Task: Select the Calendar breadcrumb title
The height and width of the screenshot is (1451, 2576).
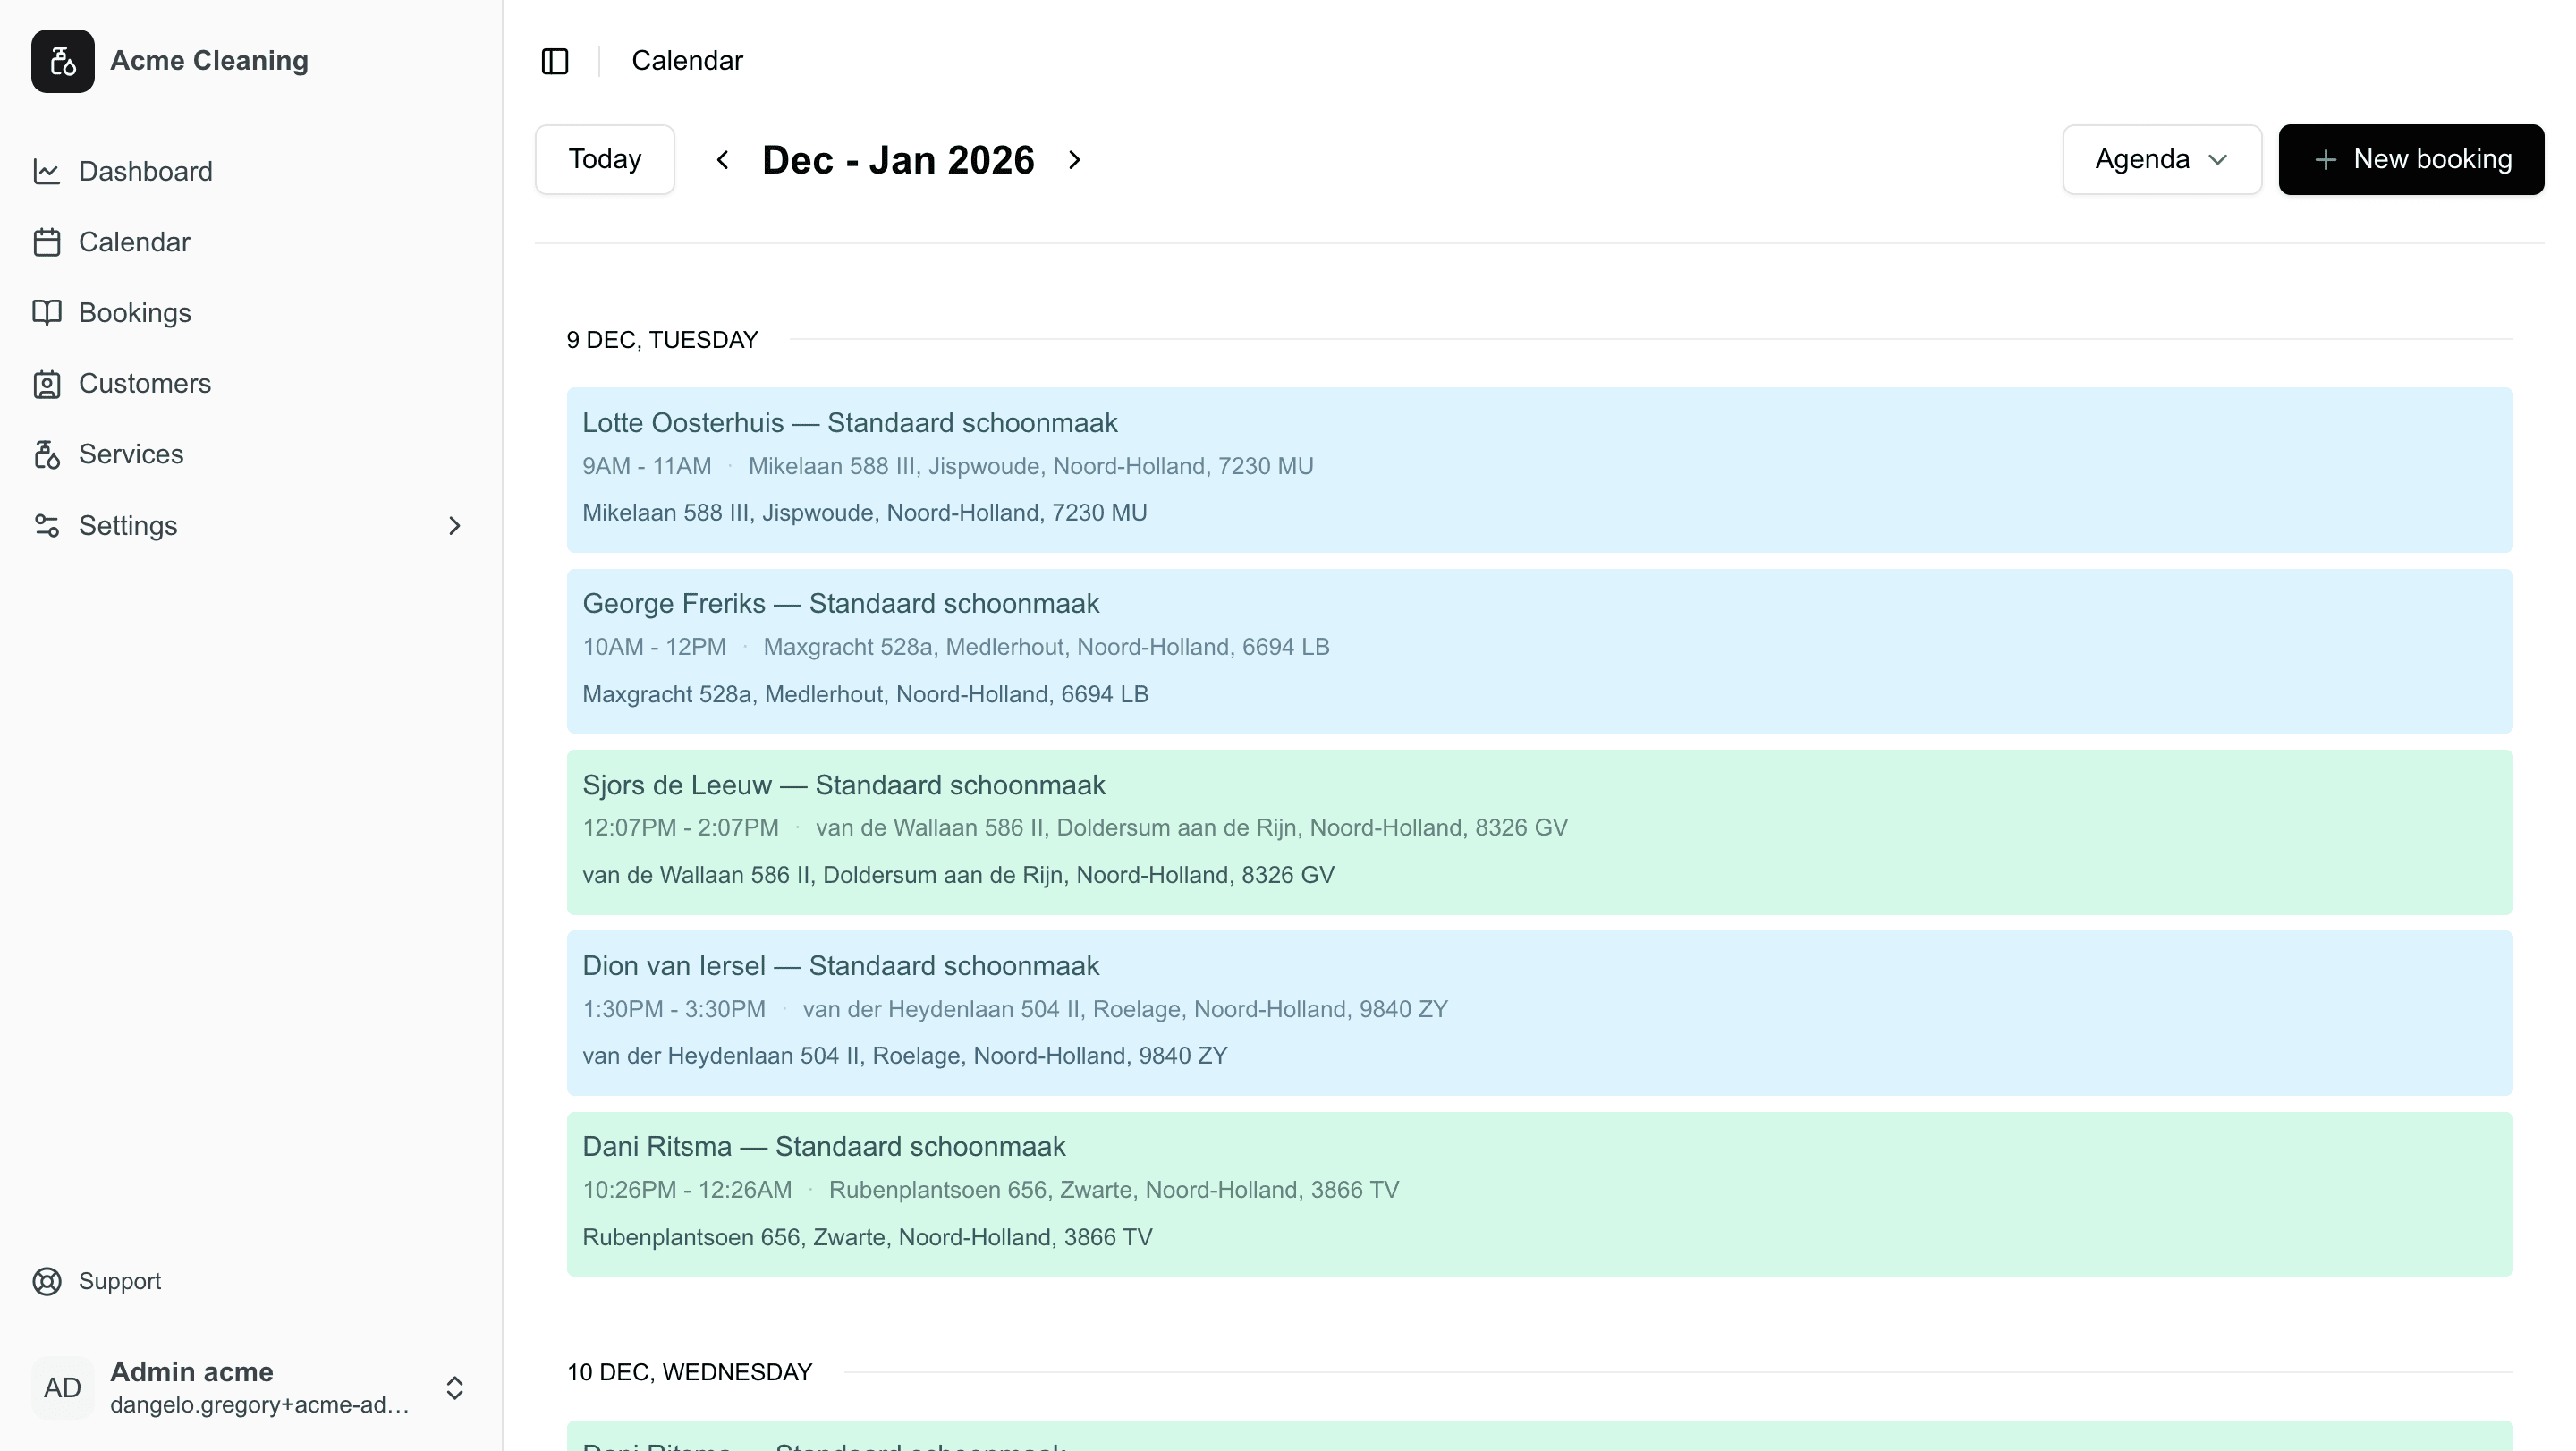Action: (687, 60)
